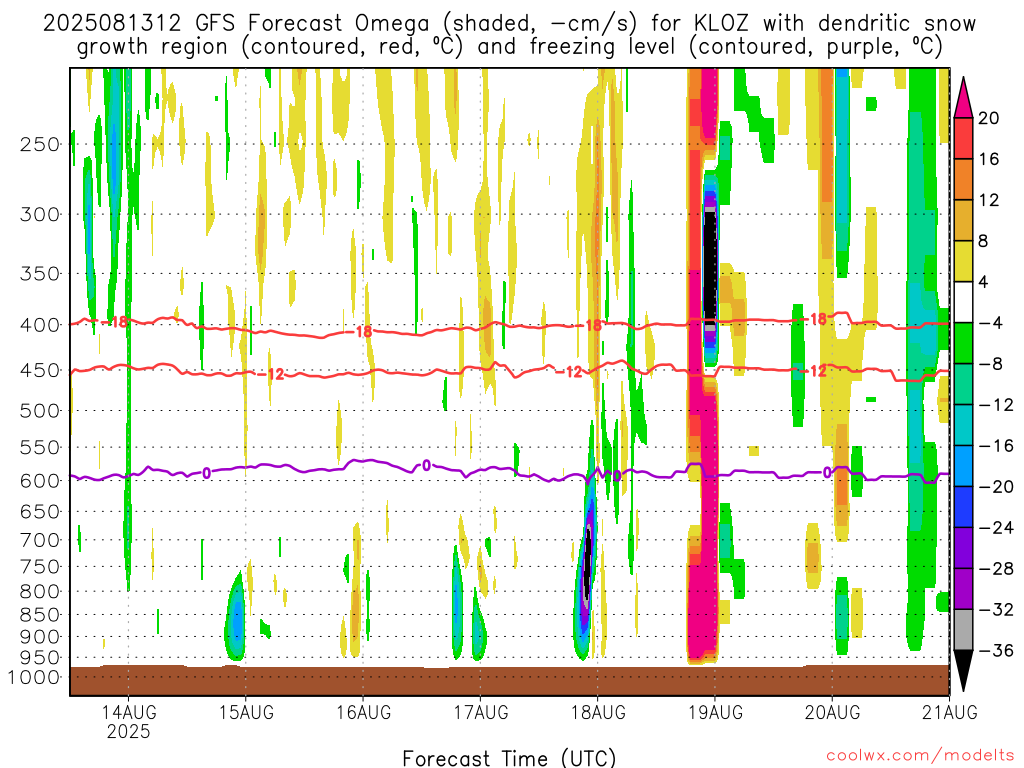Select the gold legend swatch between 8 and 12
Screen dimensions: 1024x768
[963, 221]
